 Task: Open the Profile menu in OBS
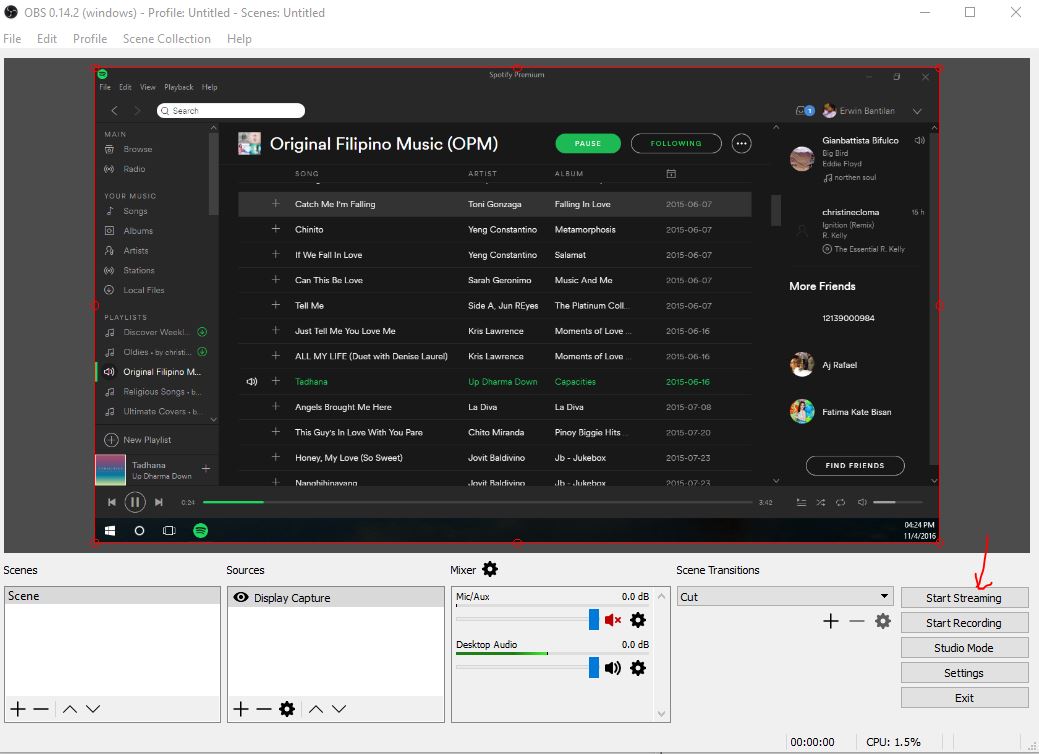click(90, 38)
